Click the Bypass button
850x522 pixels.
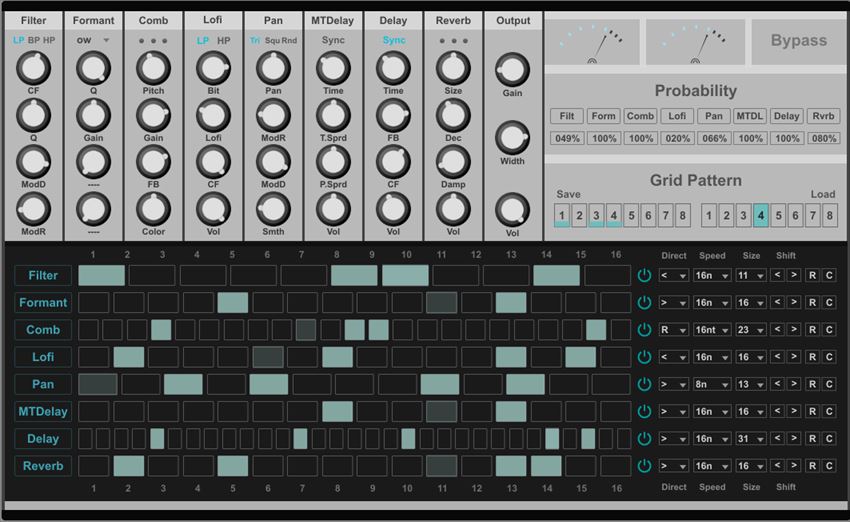pos(798,41)
